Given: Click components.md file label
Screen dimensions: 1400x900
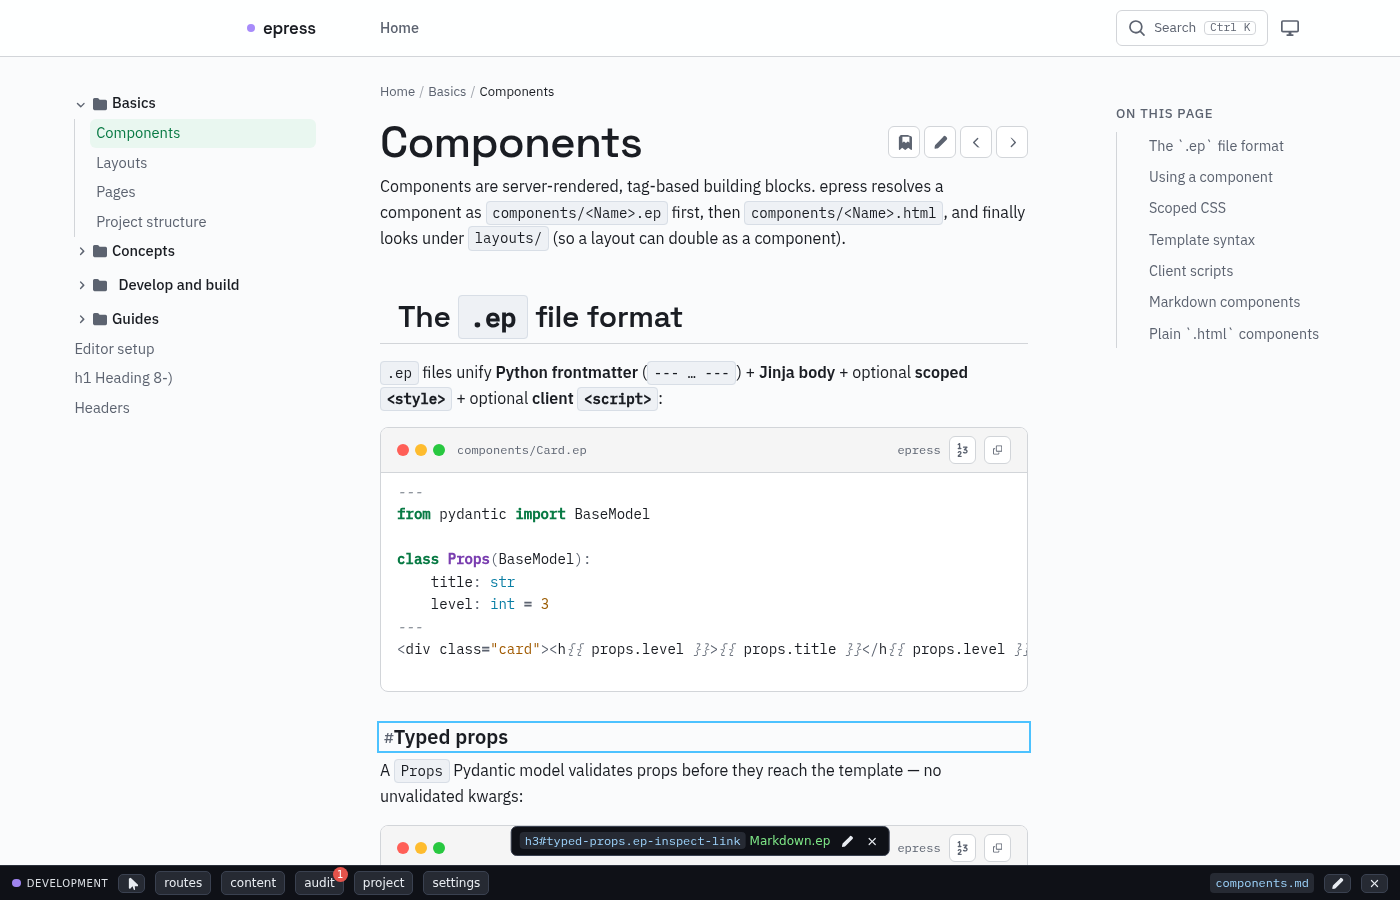Looking at the screenshot, I should click(1262, 883).
